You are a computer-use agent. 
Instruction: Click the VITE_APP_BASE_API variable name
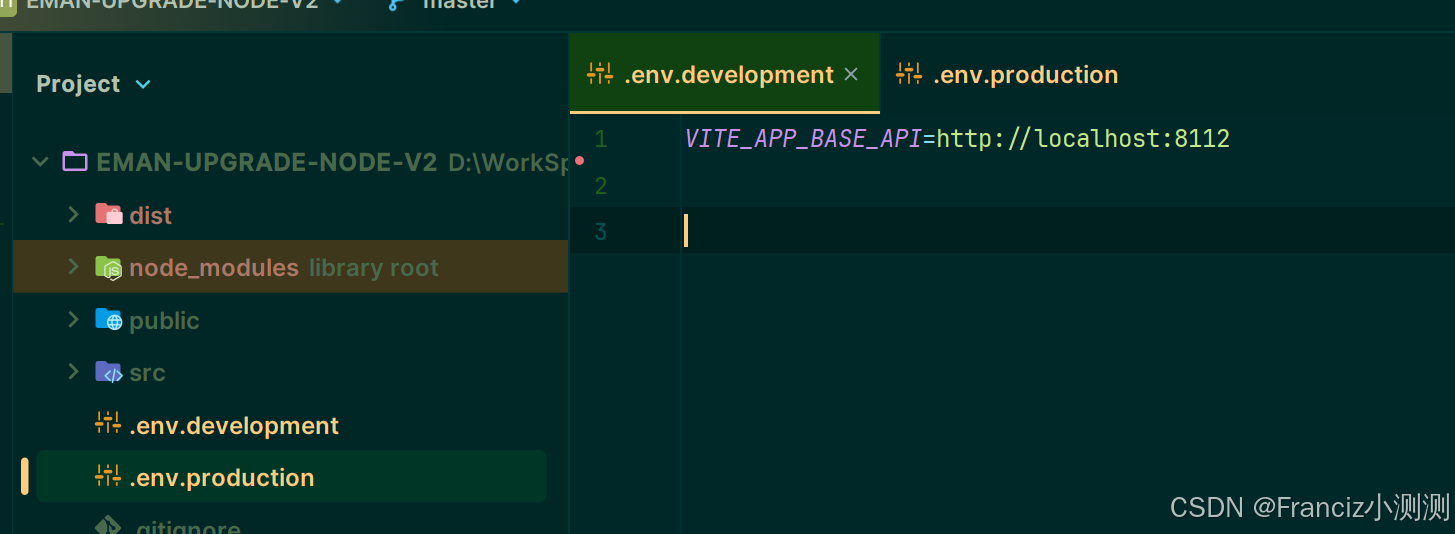coord(803,139)
